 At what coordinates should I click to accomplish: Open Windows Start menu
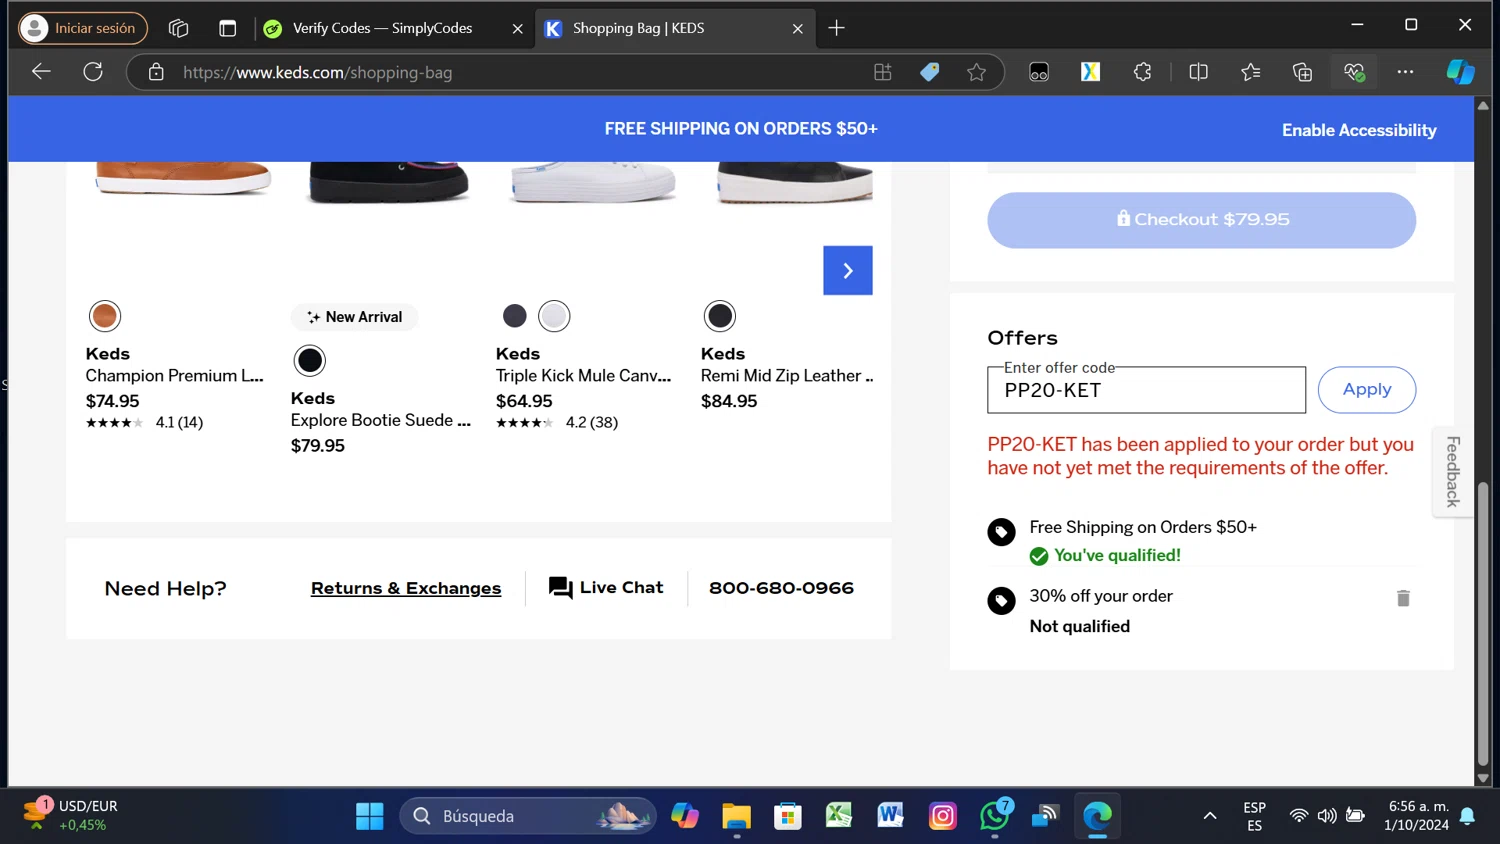[x=370, y=816]
